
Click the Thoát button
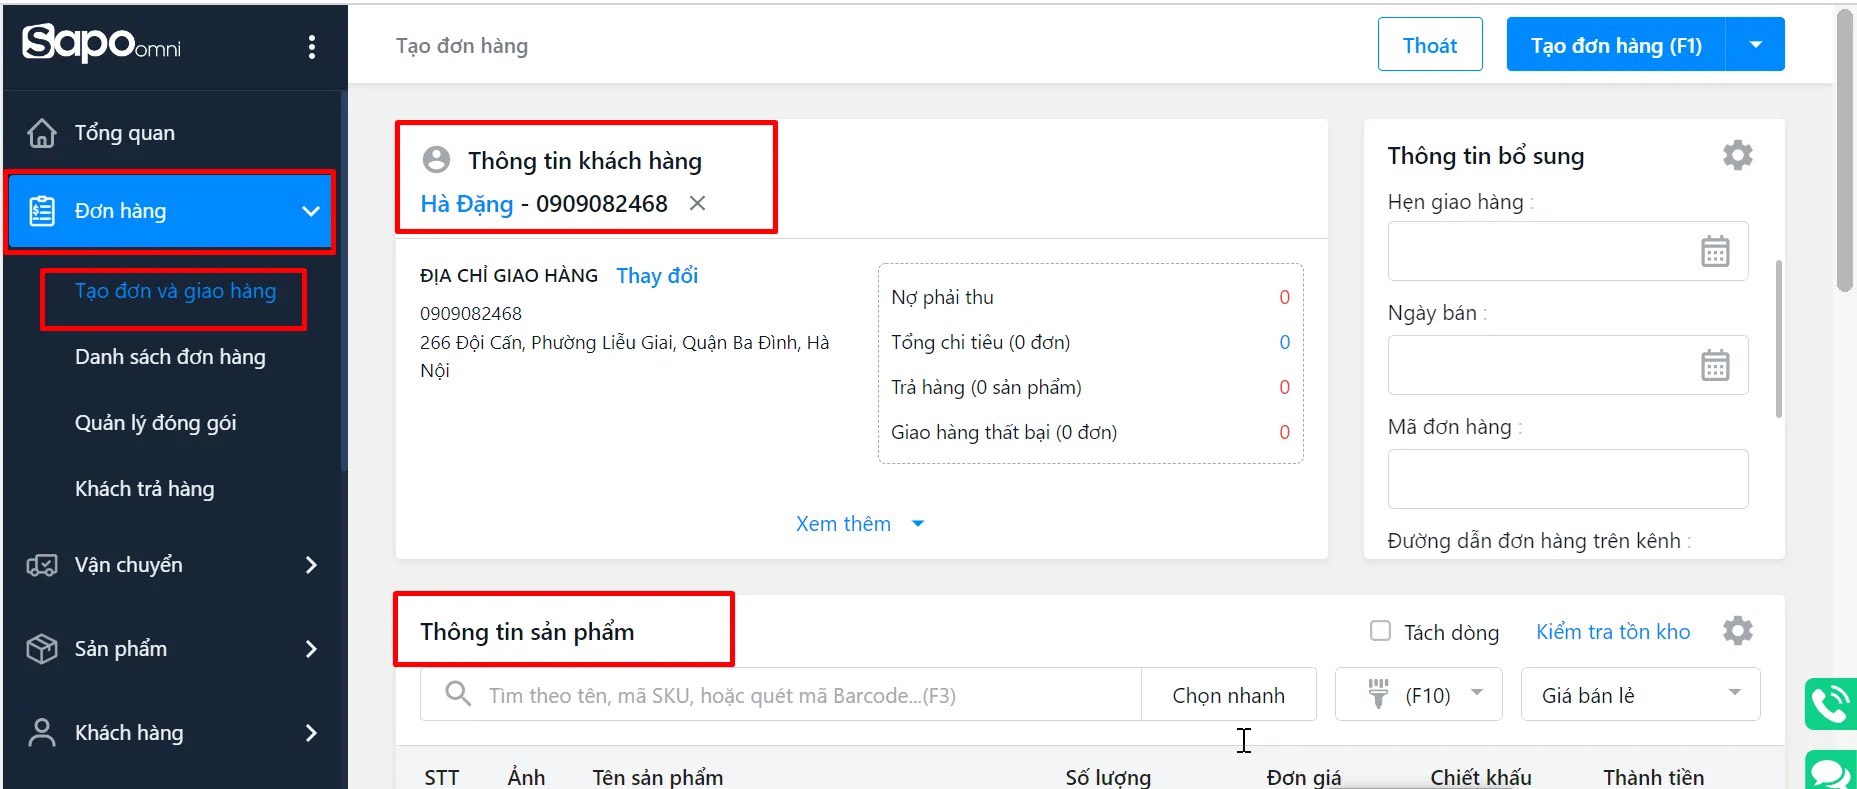point(1430,45)
